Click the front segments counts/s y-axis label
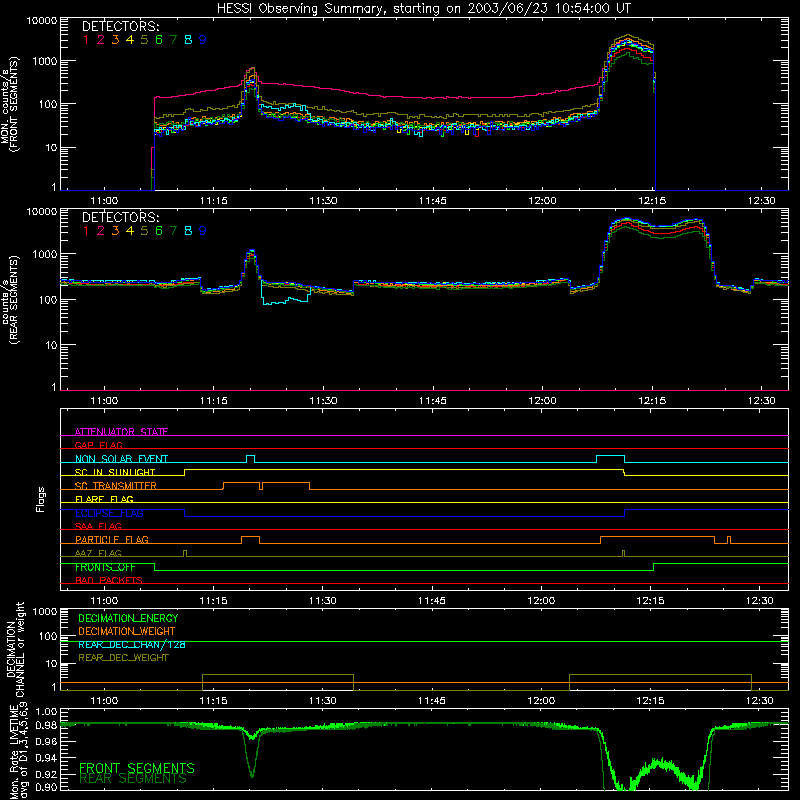The width and height of the screenshot is (800, 800). click(x=9, y=104)
